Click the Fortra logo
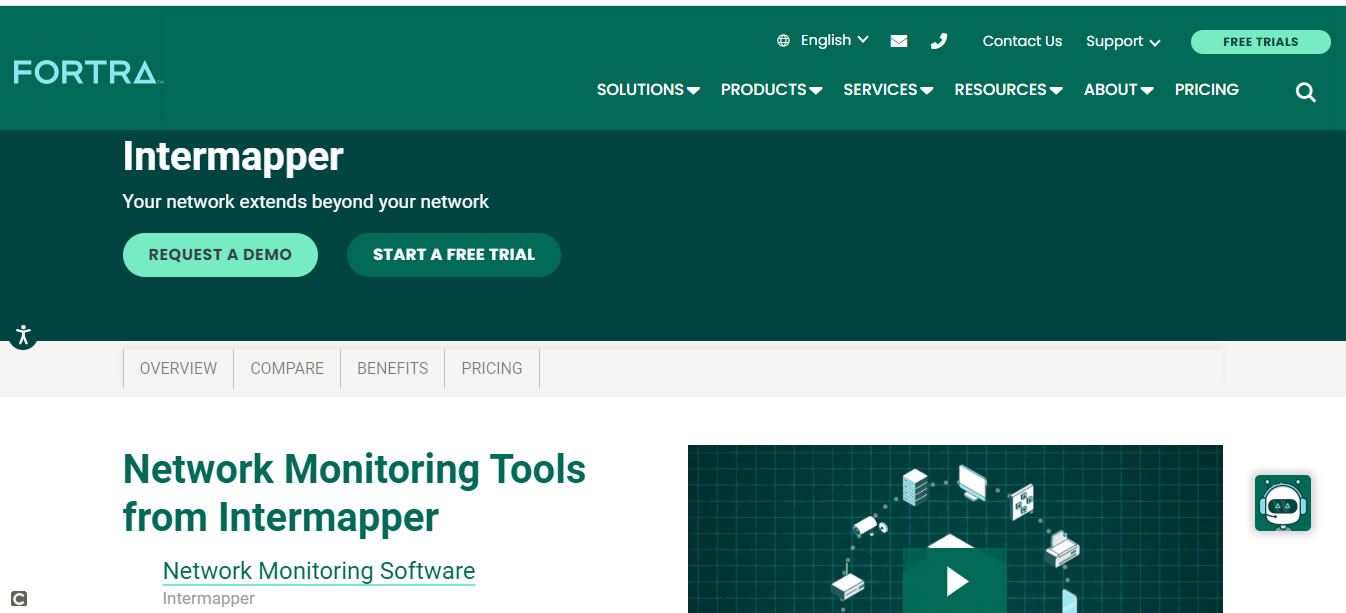Image resolution: width=1346 pixels, height=613 pixels. click(85, 72)
